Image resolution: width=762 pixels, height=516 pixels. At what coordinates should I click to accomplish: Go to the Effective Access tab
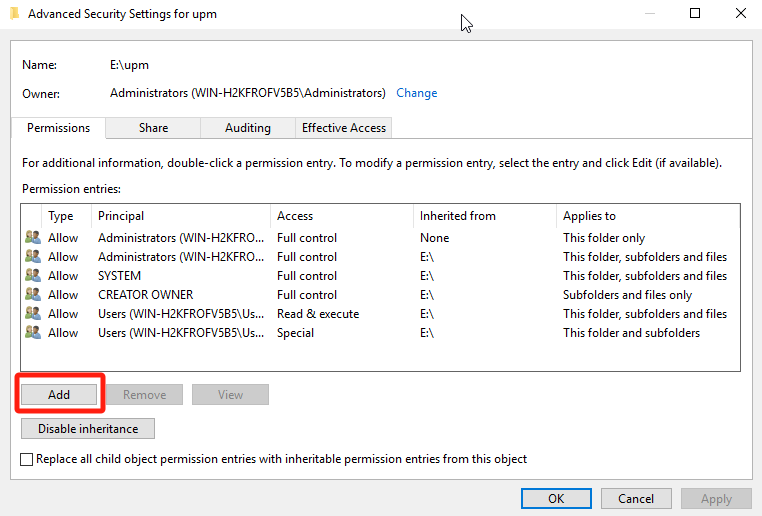(344, 128)
